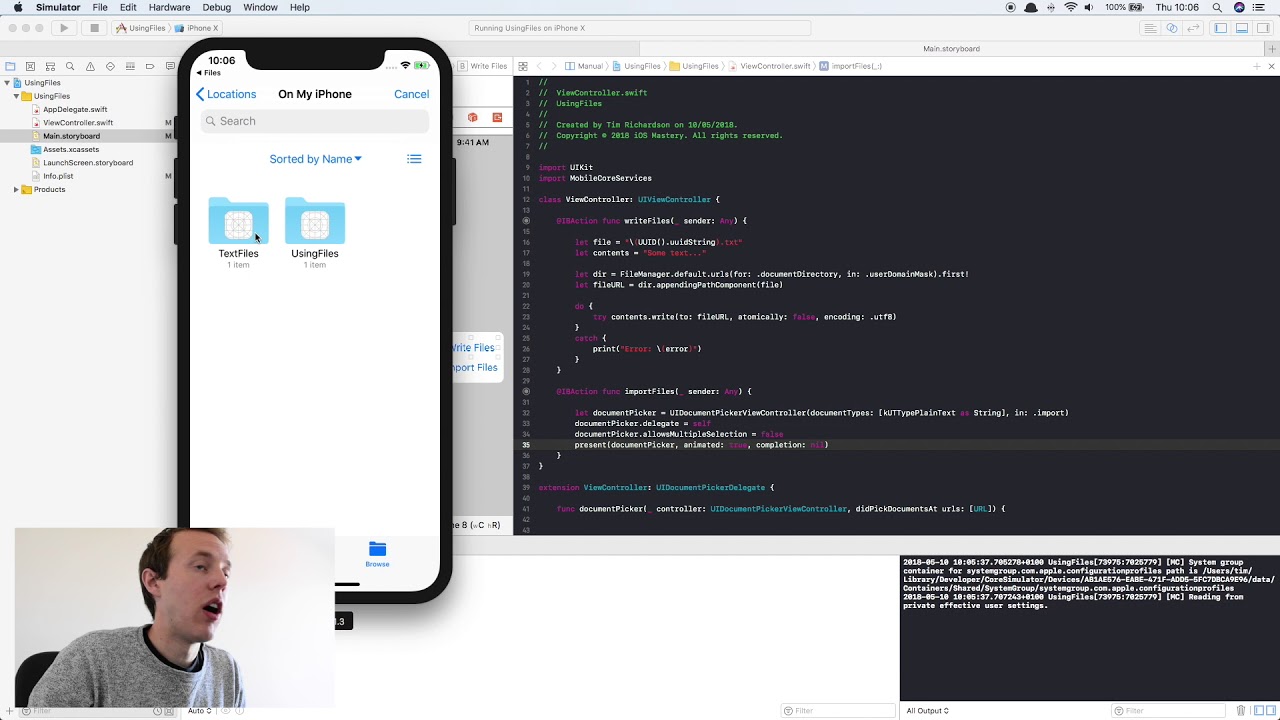Toggle writeFiles IBAction connection circle

click(x=526, y=220)
